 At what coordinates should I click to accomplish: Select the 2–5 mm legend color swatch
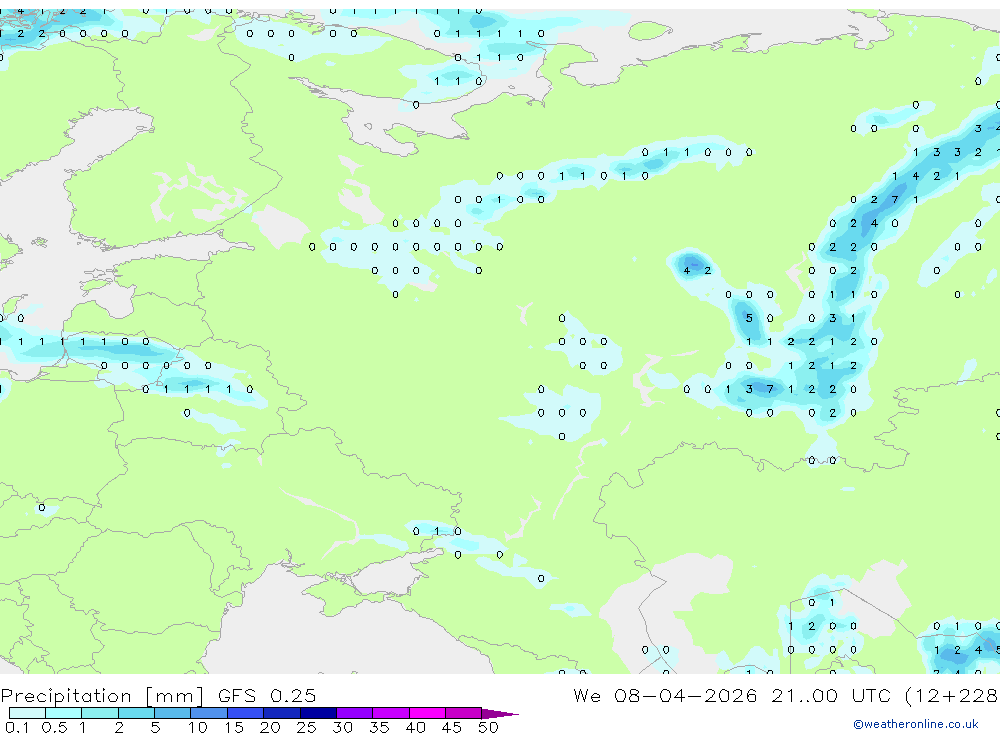tap(136, 713)
